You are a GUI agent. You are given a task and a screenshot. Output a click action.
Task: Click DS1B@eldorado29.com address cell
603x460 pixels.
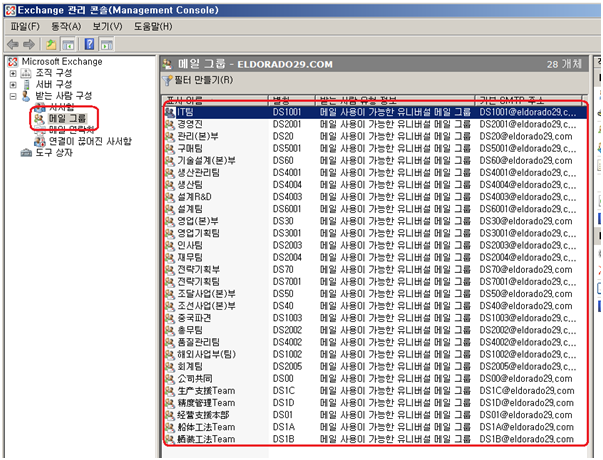(x=526, y=439)
